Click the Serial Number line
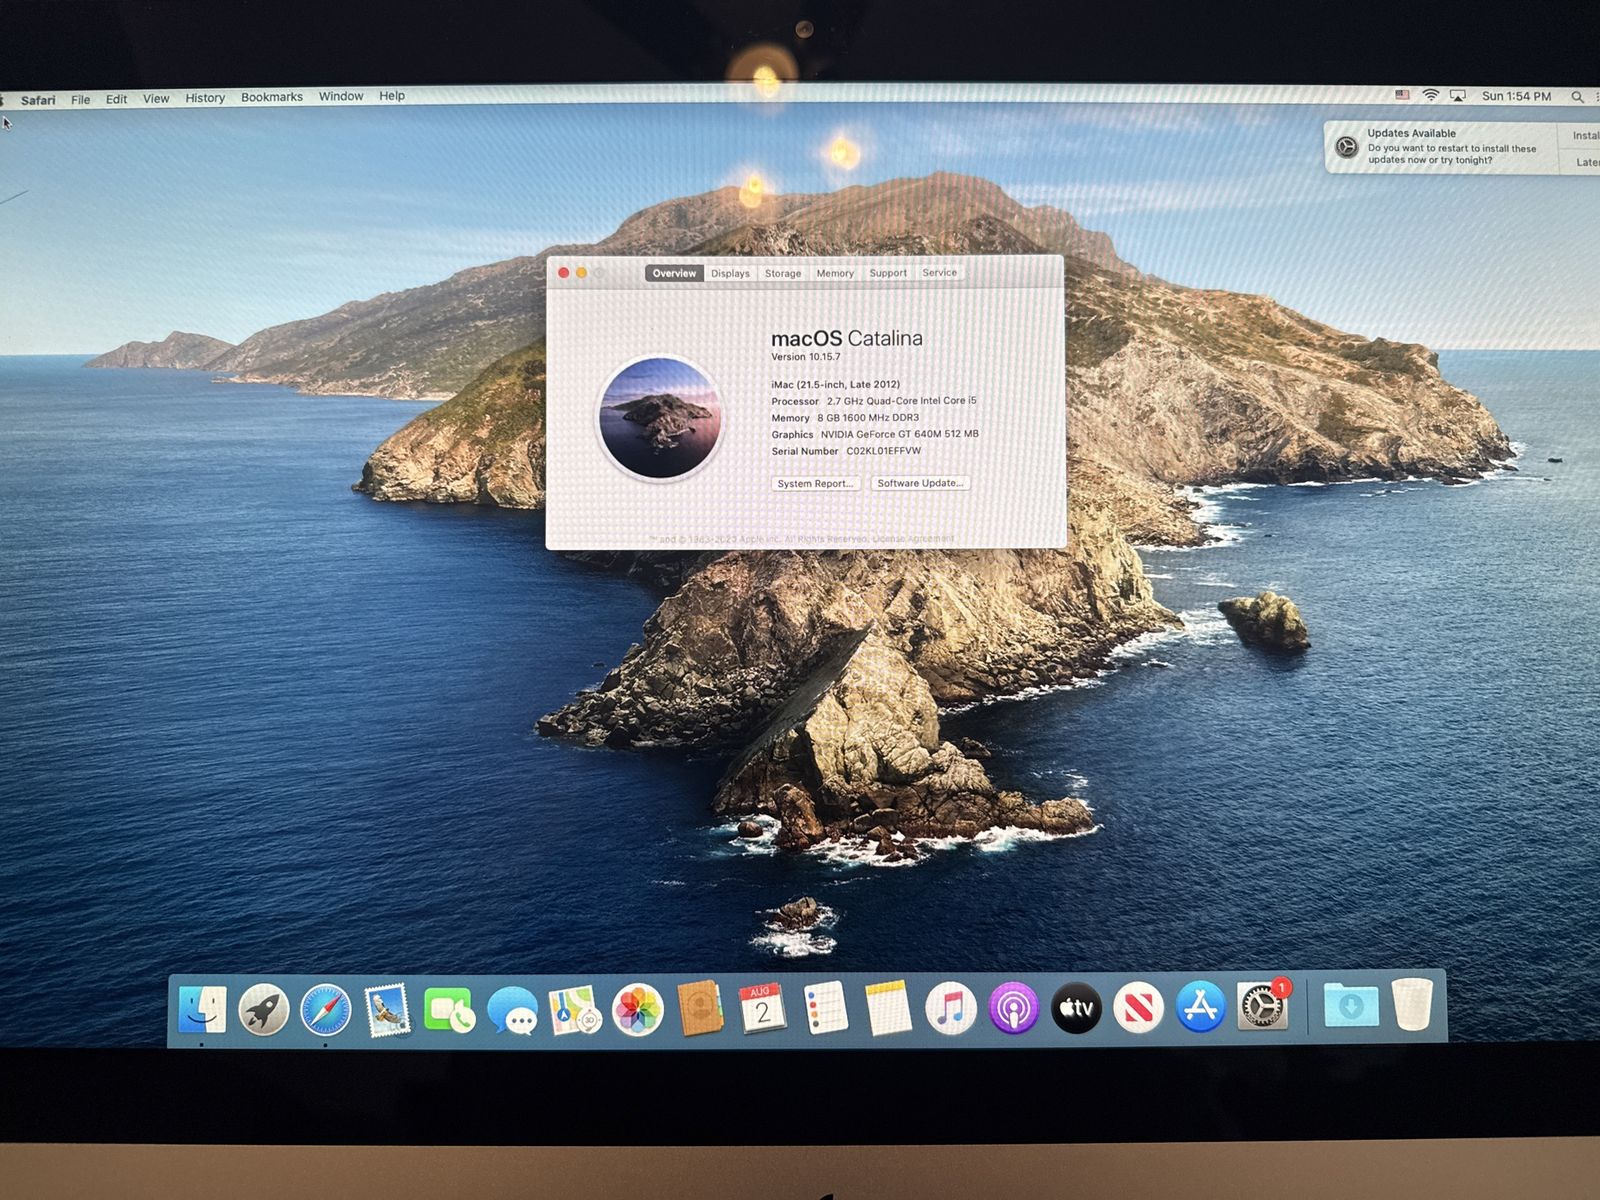This screenshot has height=1200, width=1600. [846, 451]
